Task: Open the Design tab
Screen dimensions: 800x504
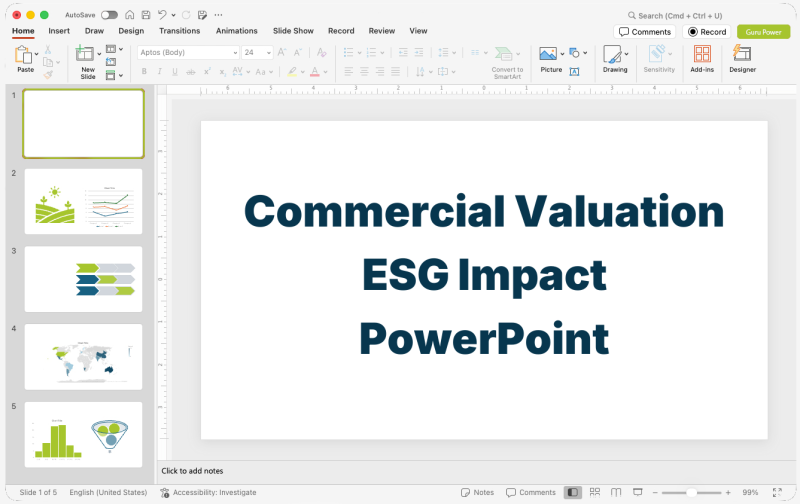Action: pyautogui.click(x=131, y=31)
